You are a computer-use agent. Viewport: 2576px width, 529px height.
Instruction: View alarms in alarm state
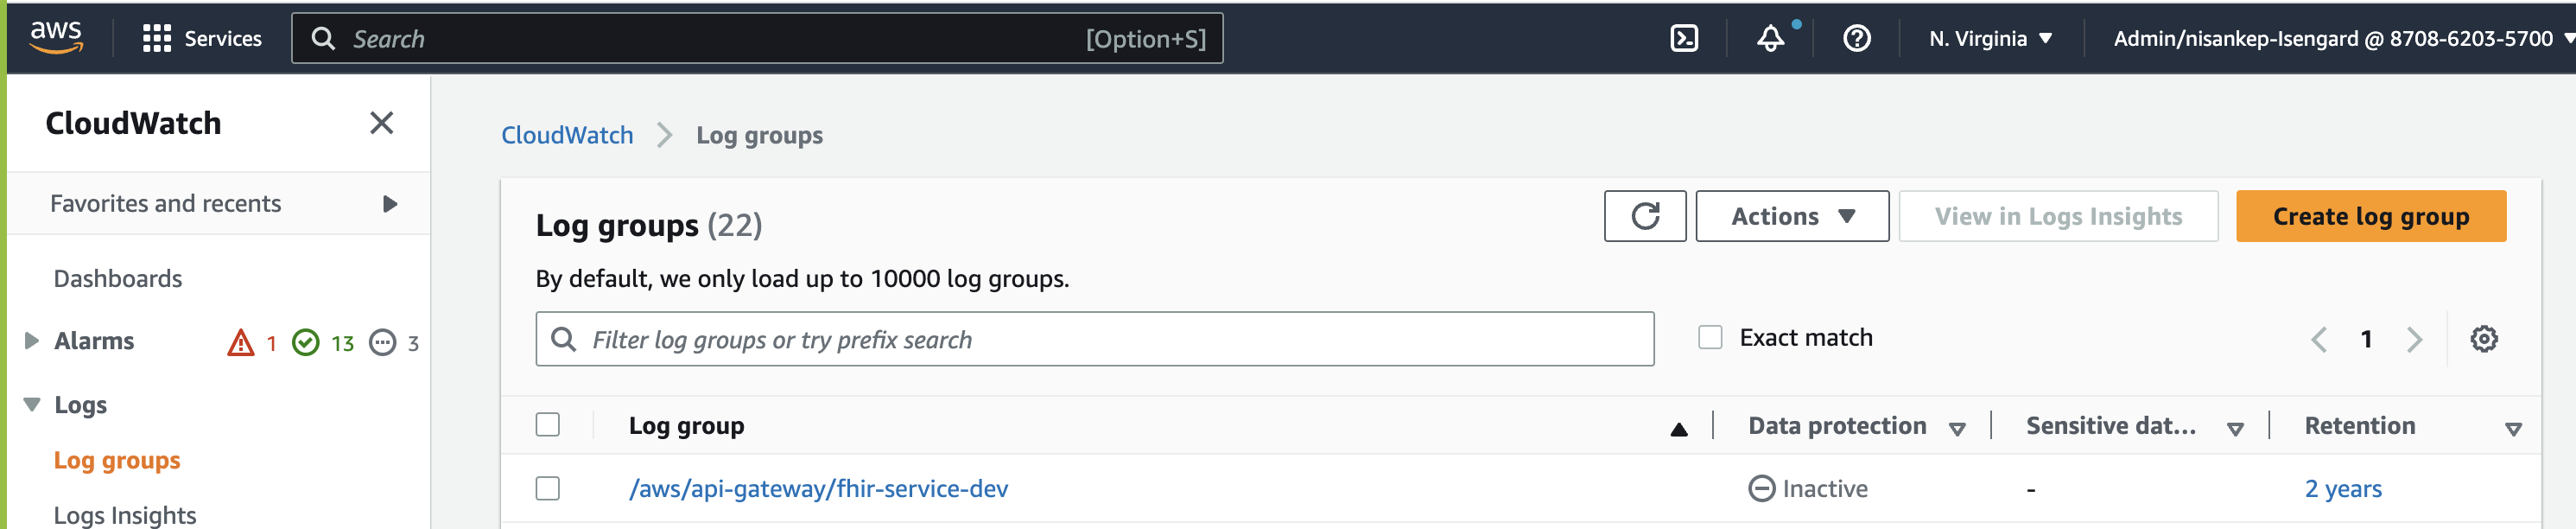tap(252, 343)
